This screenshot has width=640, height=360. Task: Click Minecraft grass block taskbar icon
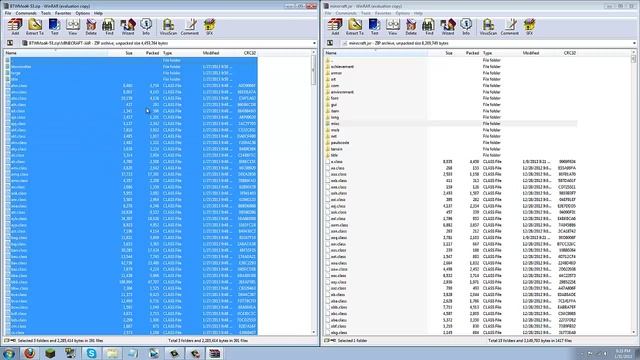click(50, 353)
